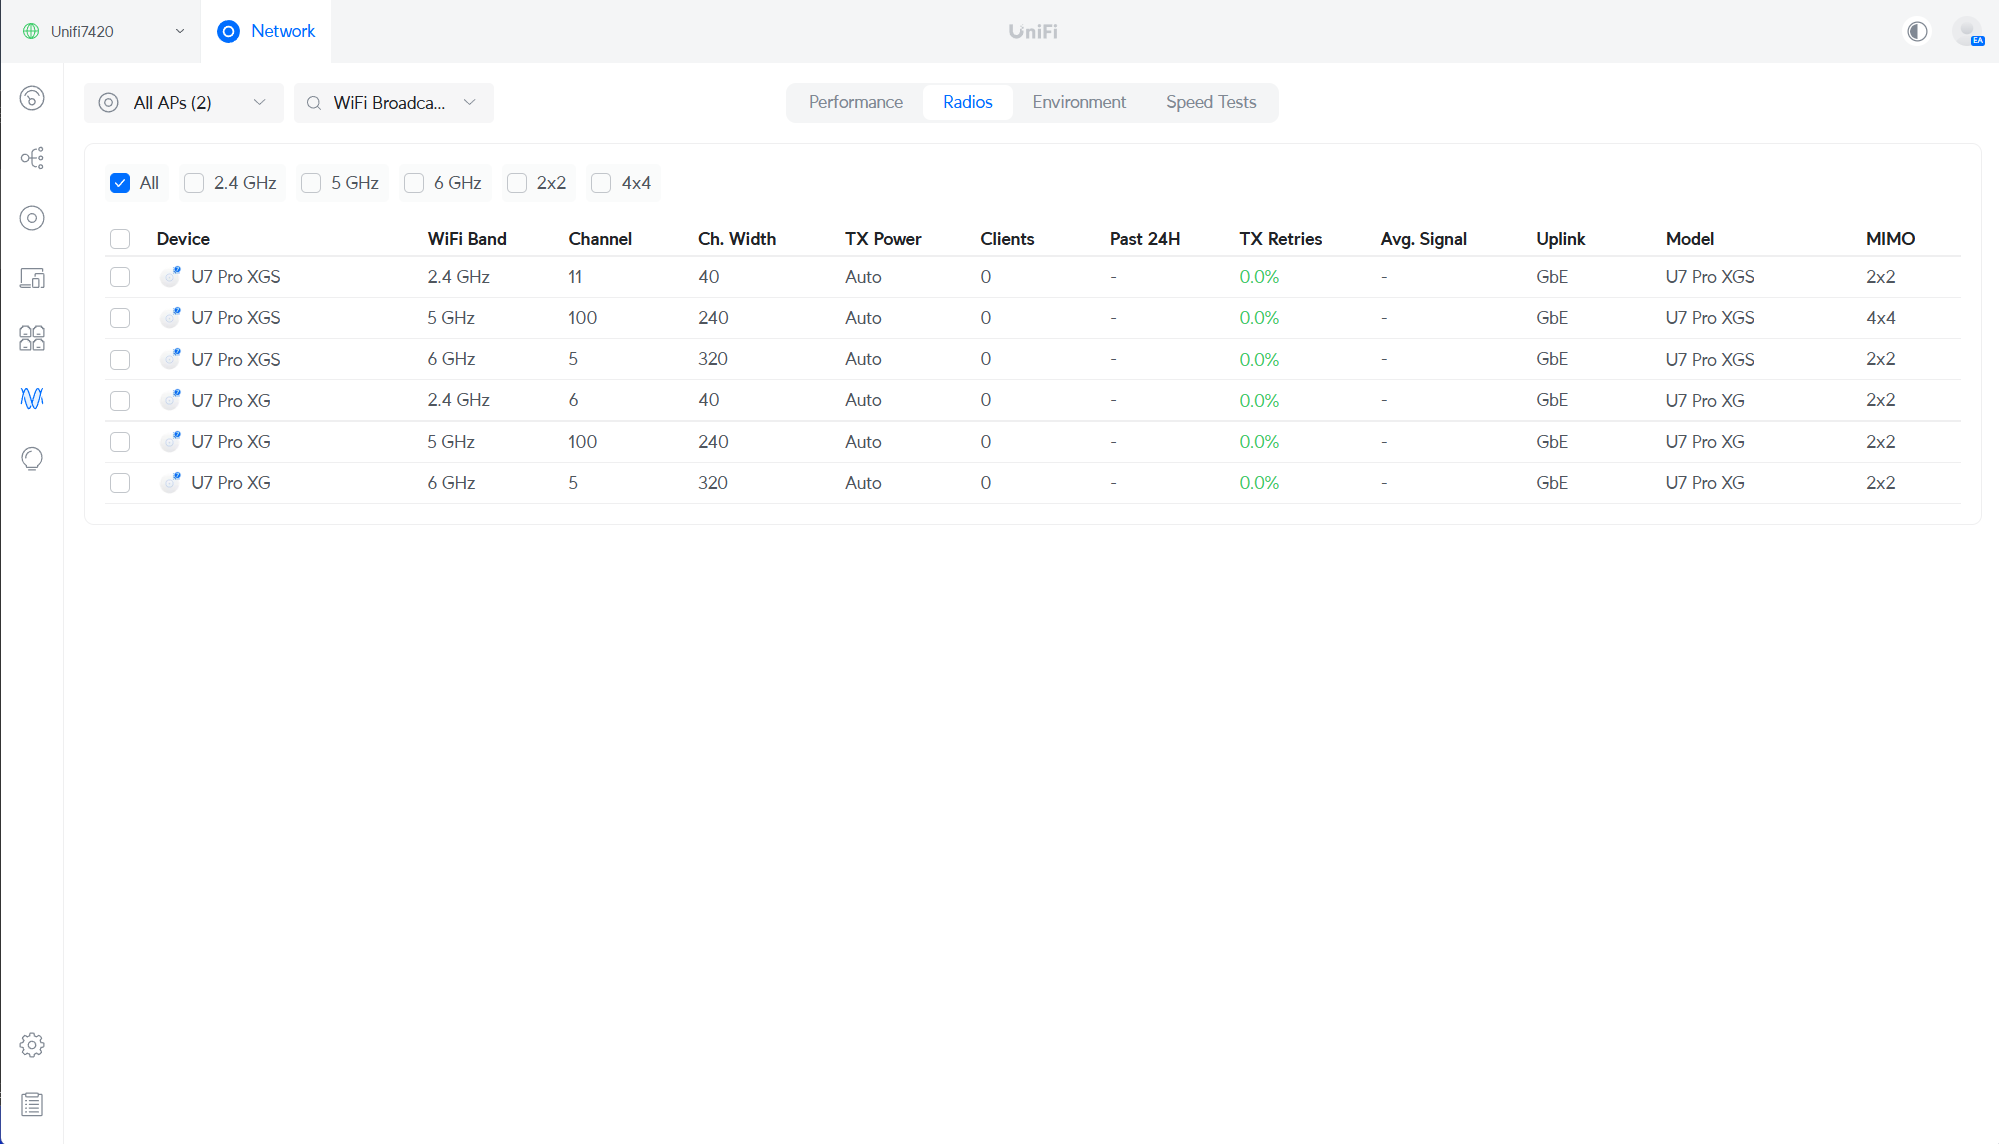Enable the 2x2 filter checkbox
1999x1144 pixels.
coord(517,183)
